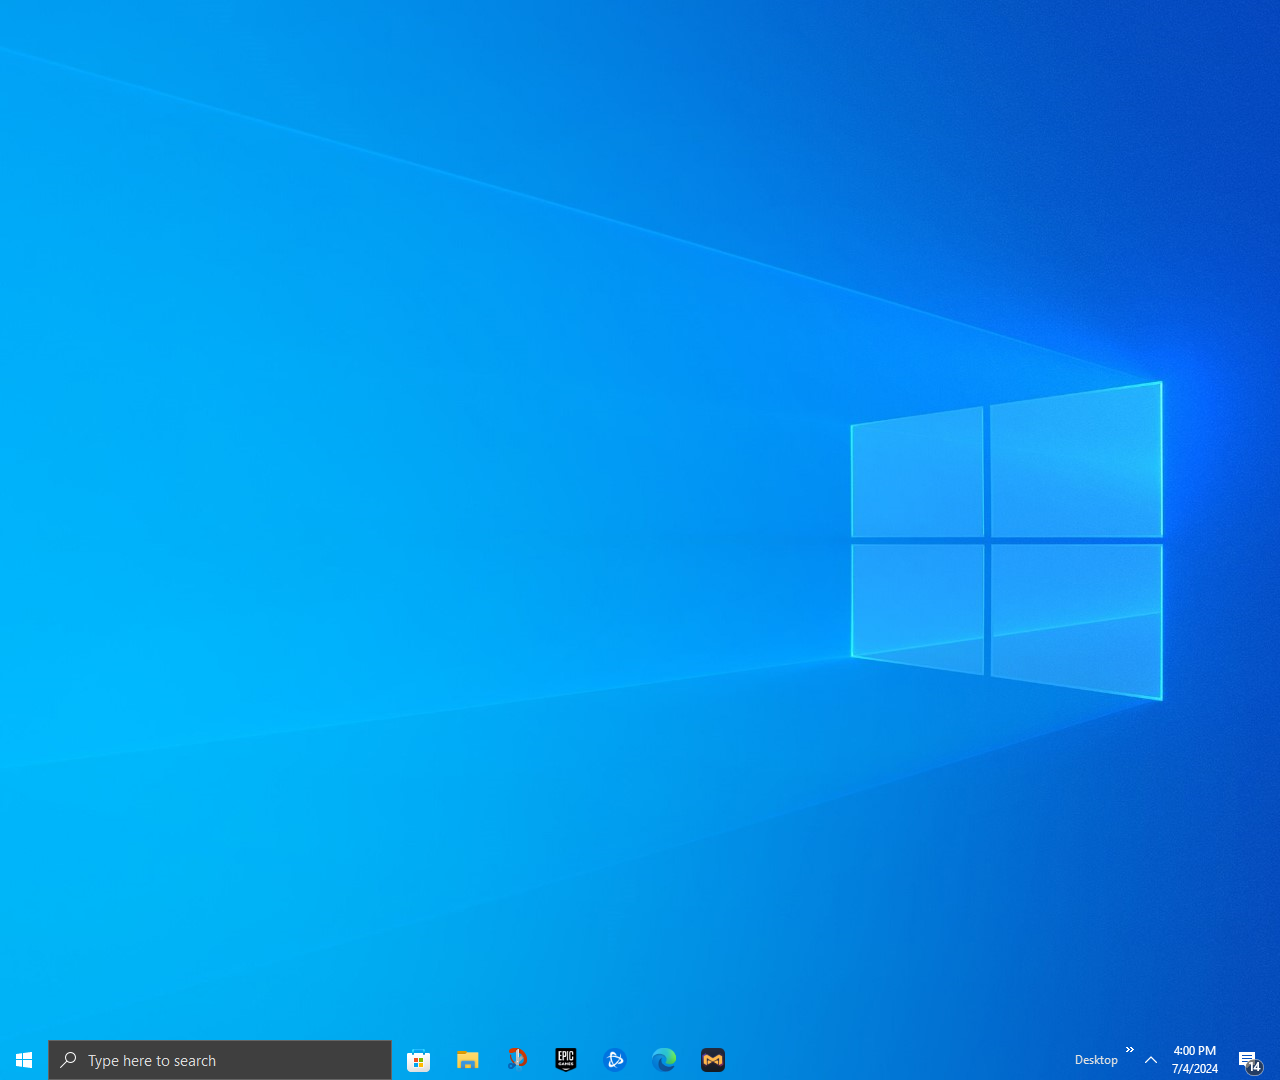This screenshot has height=1080, width=1280.
Task: Click the Windows logo on the wallpaper
Action: pos(1007,541)
